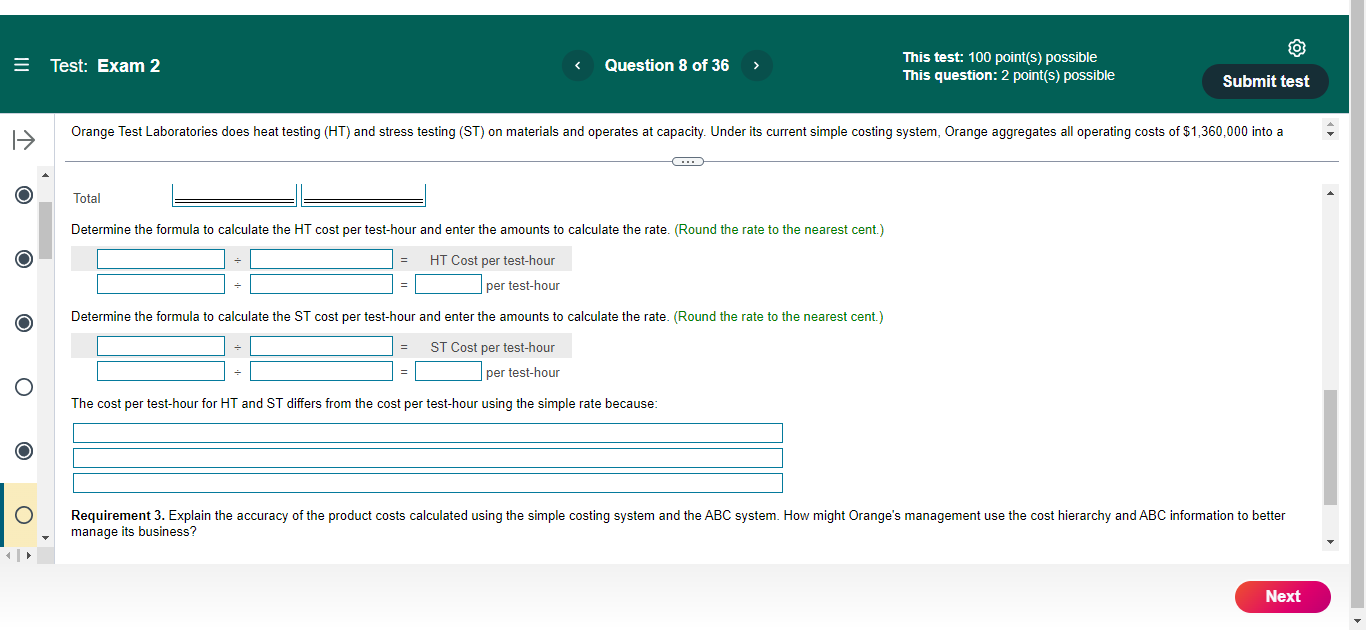Open the hamburger navigation menu
The image size is (1366, 630).
point(21,64)
